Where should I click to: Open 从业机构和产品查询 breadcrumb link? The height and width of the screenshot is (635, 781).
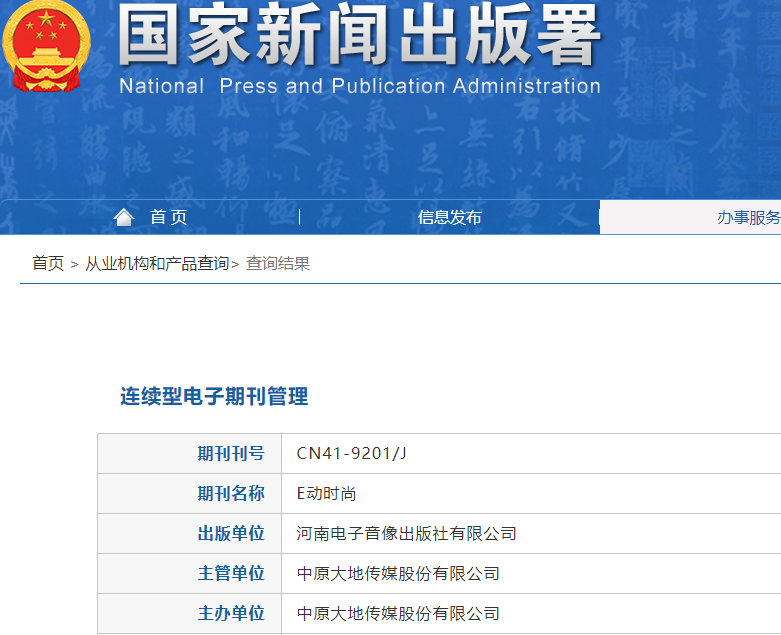pos(156,263)
